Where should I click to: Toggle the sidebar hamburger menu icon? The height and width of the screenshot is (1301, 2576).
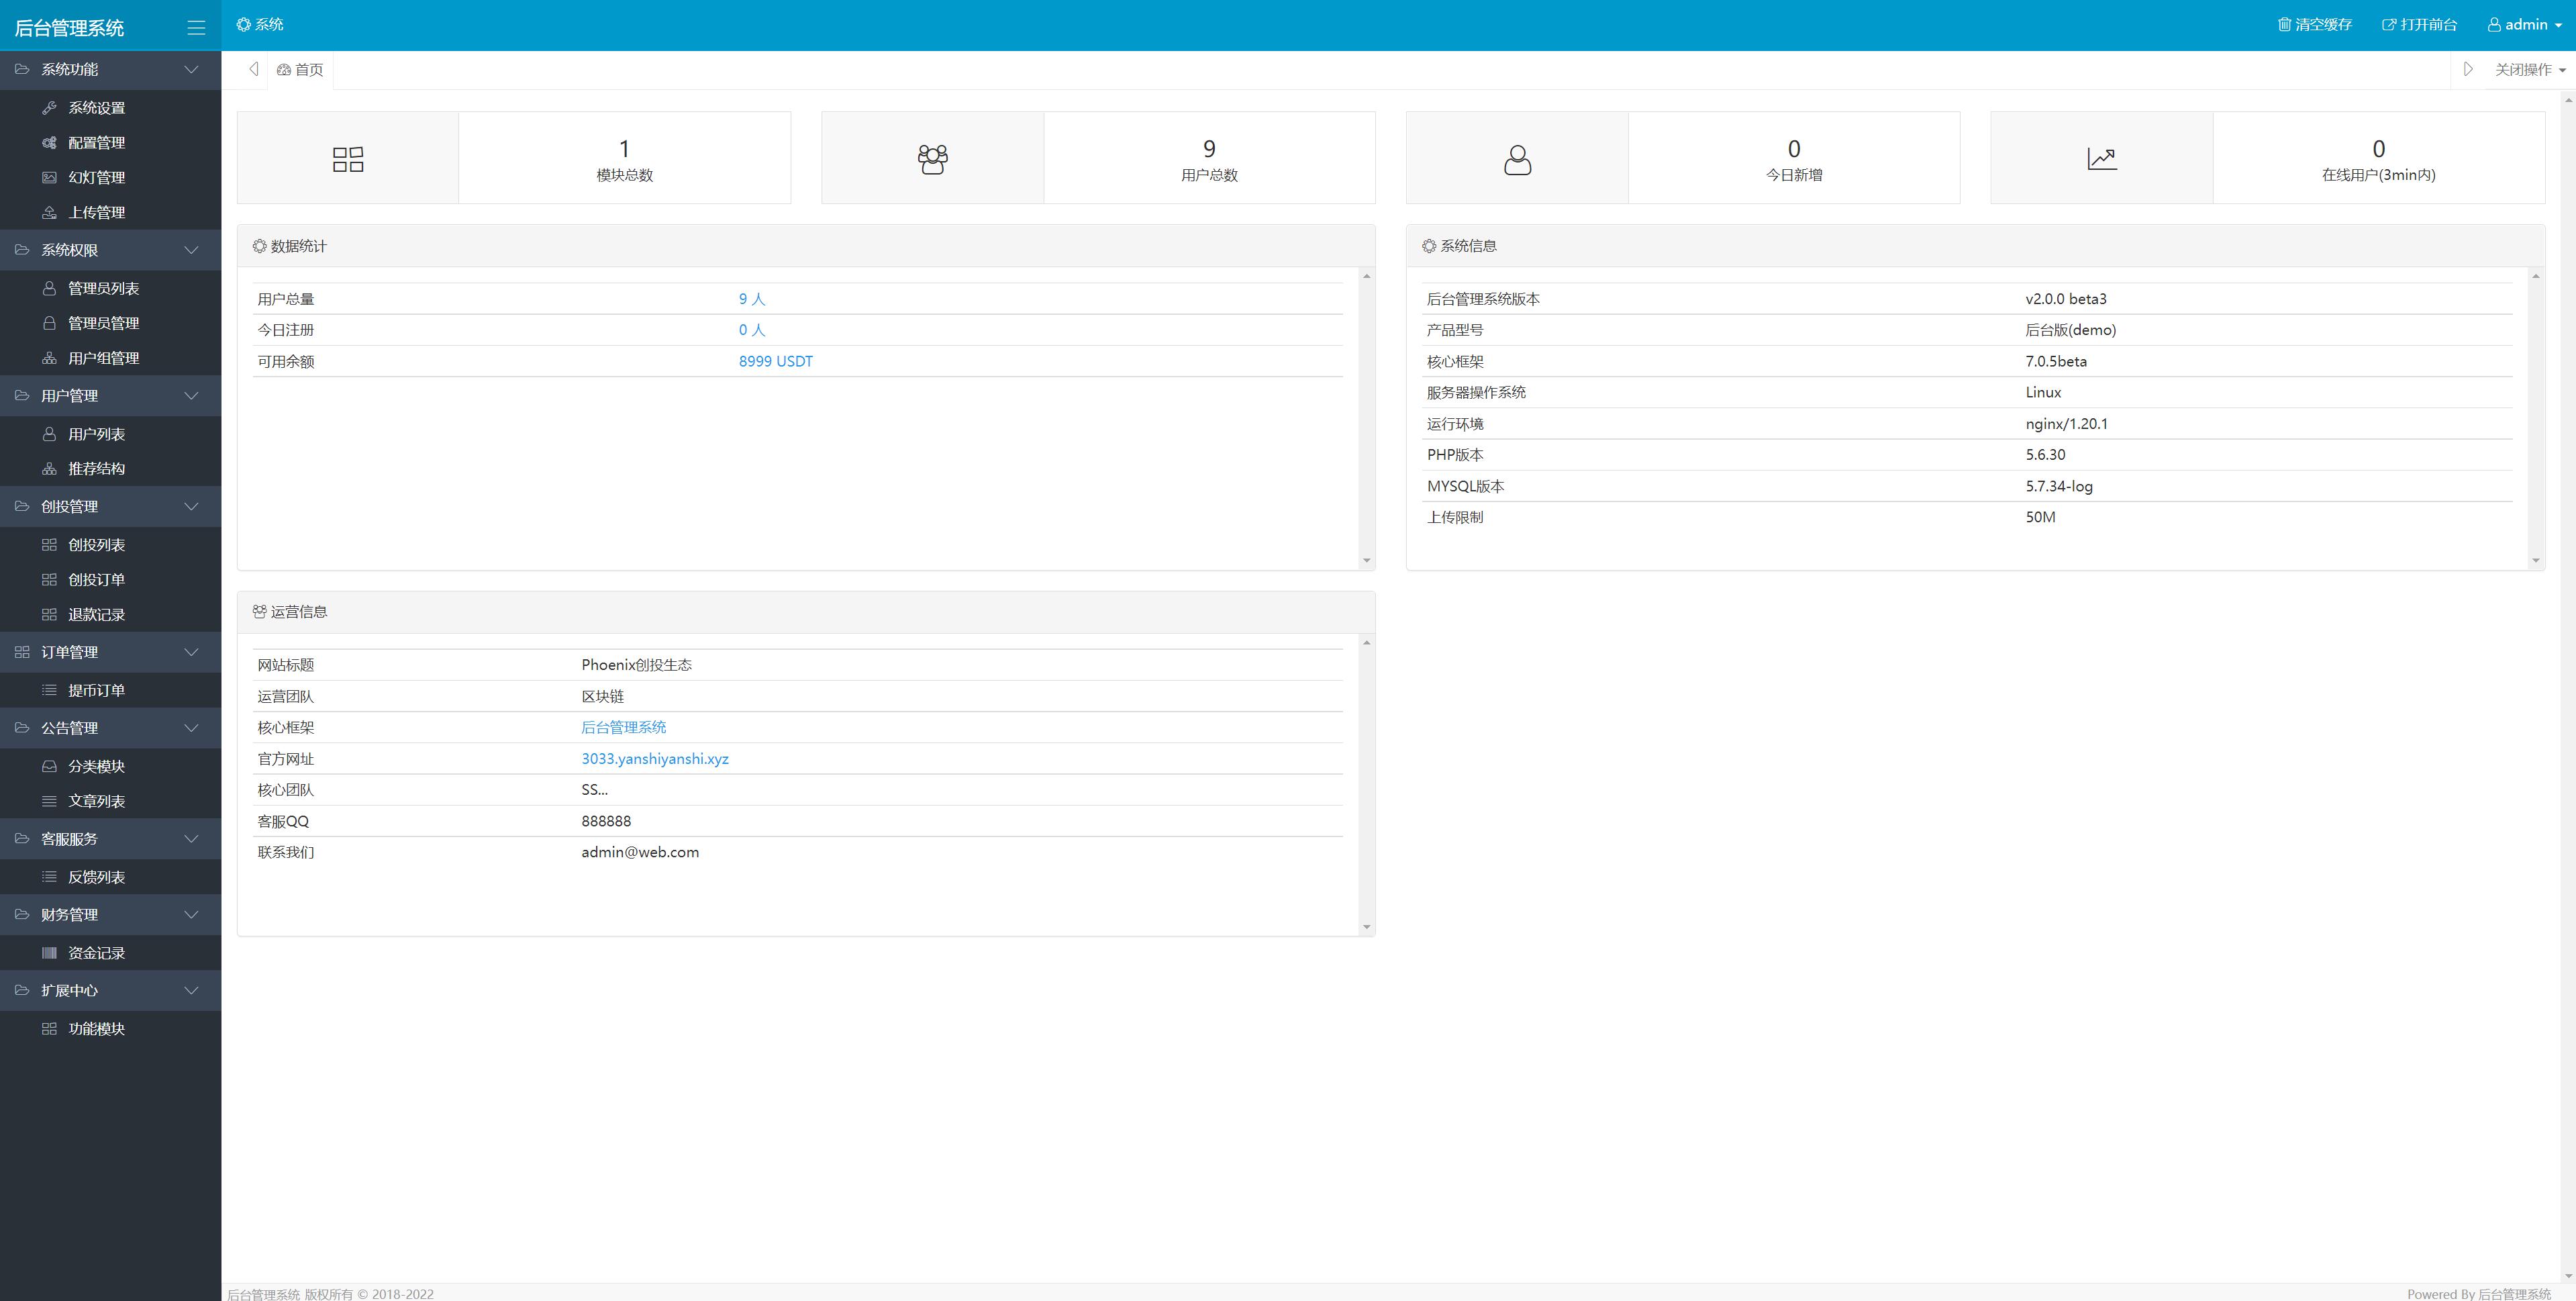196,28
